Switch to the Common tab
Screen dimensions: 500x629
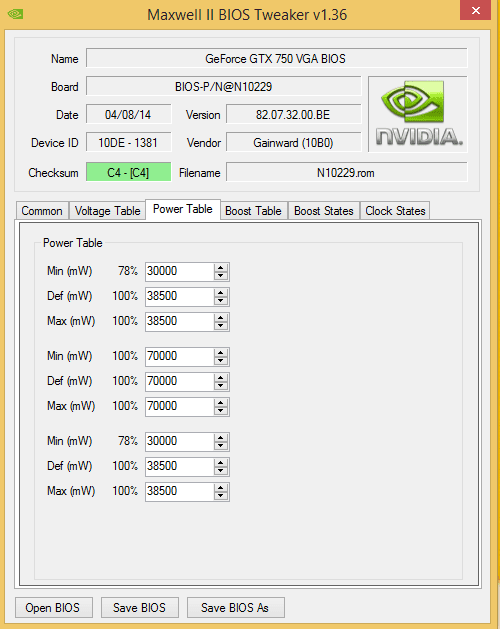[x=42, y=211]
